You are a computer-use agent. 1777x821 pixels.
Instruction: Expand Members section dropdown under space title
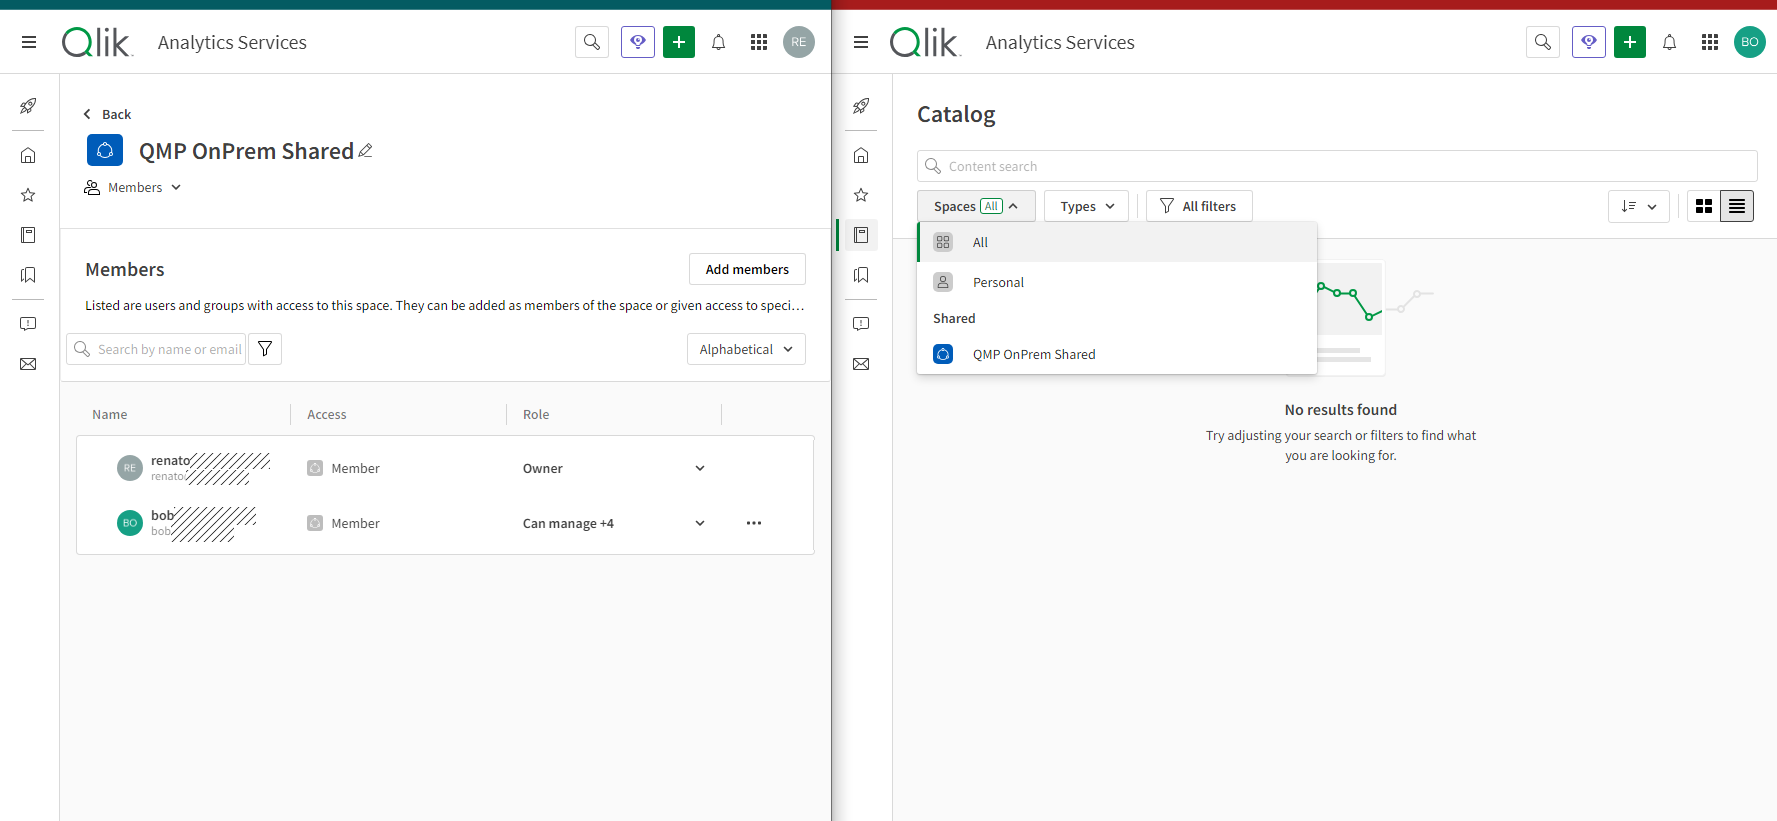[x=133, y=187]
